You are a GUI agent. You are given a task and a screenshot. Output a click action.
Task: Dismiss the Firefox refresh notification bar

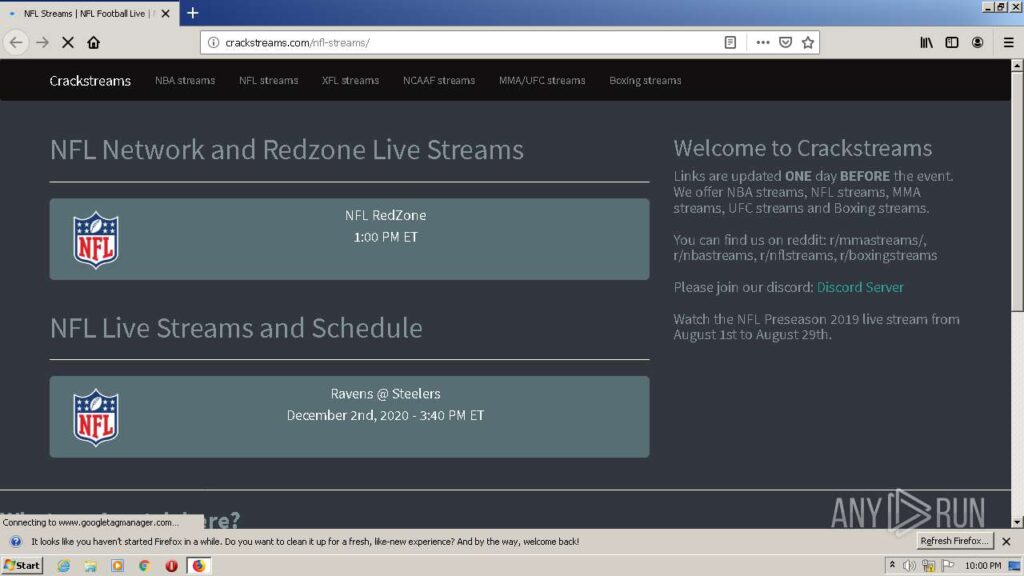1006,541
